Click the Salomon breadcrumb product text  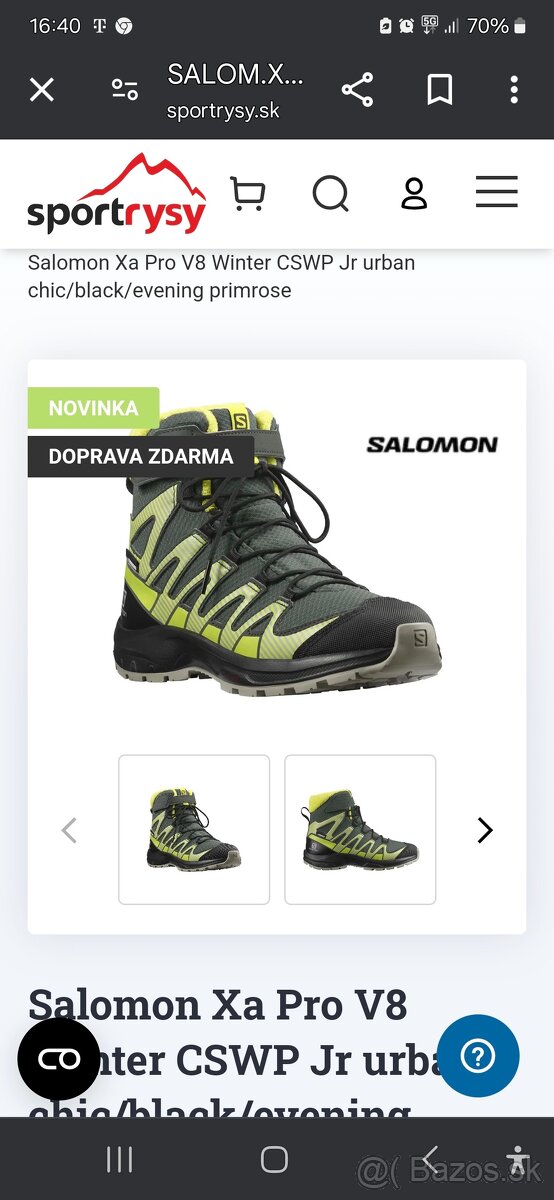pos(221,277)
